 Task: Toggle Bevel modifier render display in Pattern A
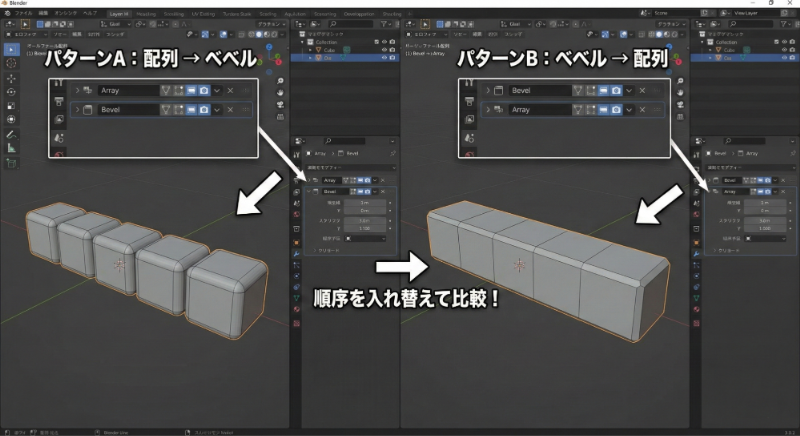click(x=367, y=191)
